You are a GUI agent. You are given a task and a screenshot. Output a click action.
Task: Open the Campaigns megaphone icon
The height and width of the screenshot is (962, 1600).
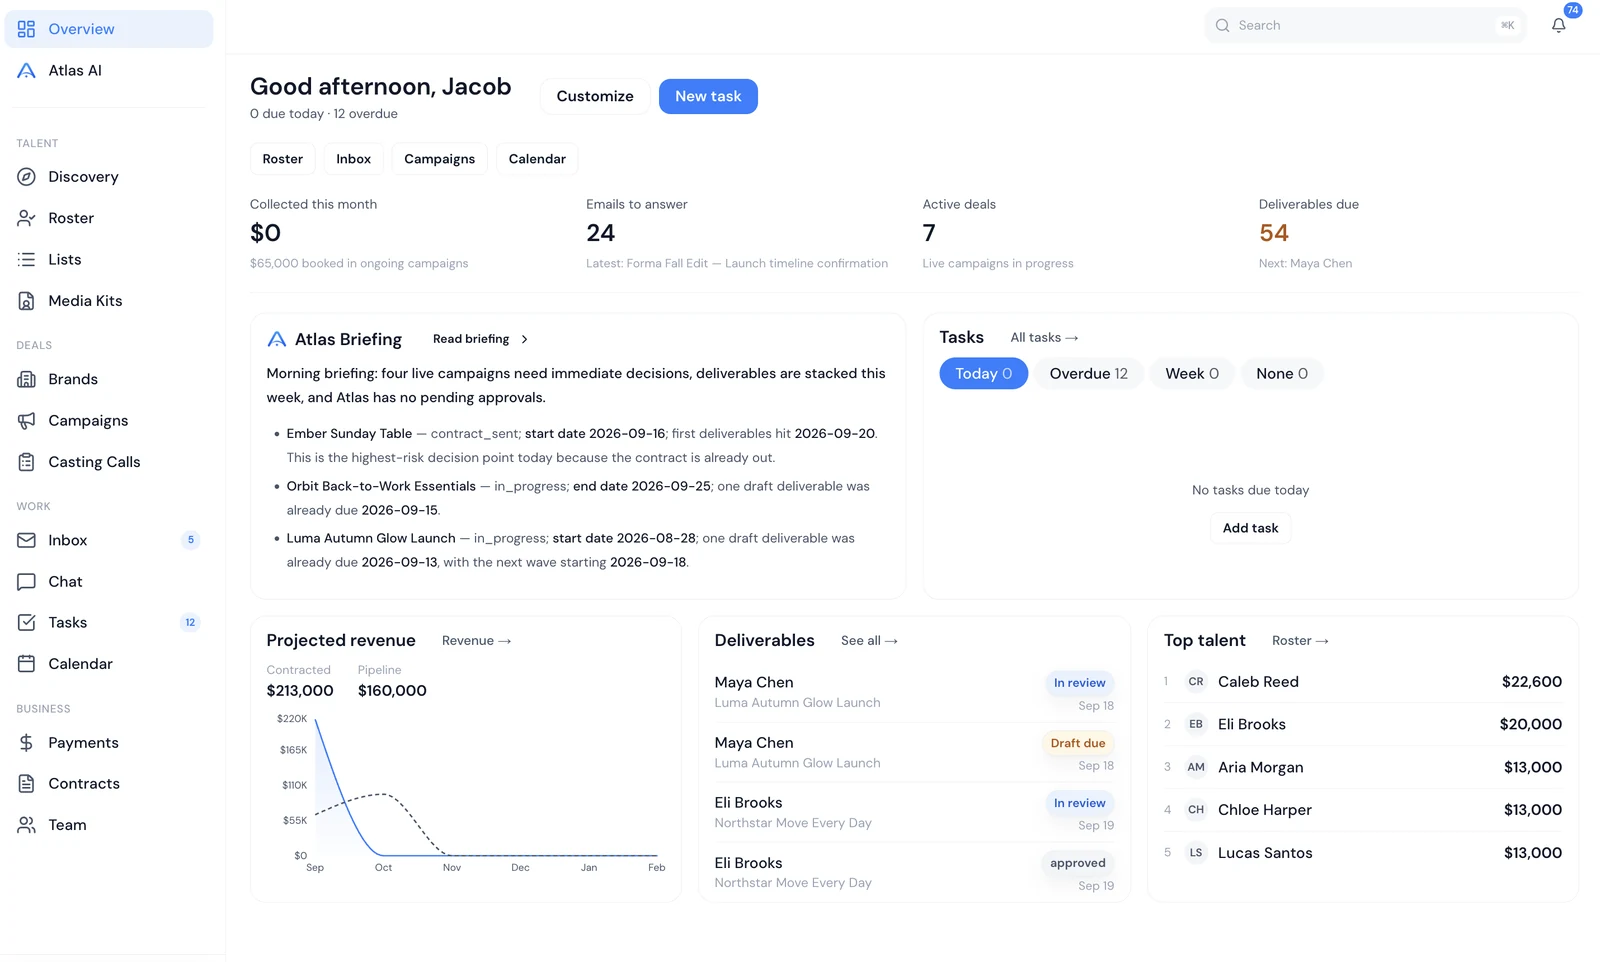(x=27, y=421)
